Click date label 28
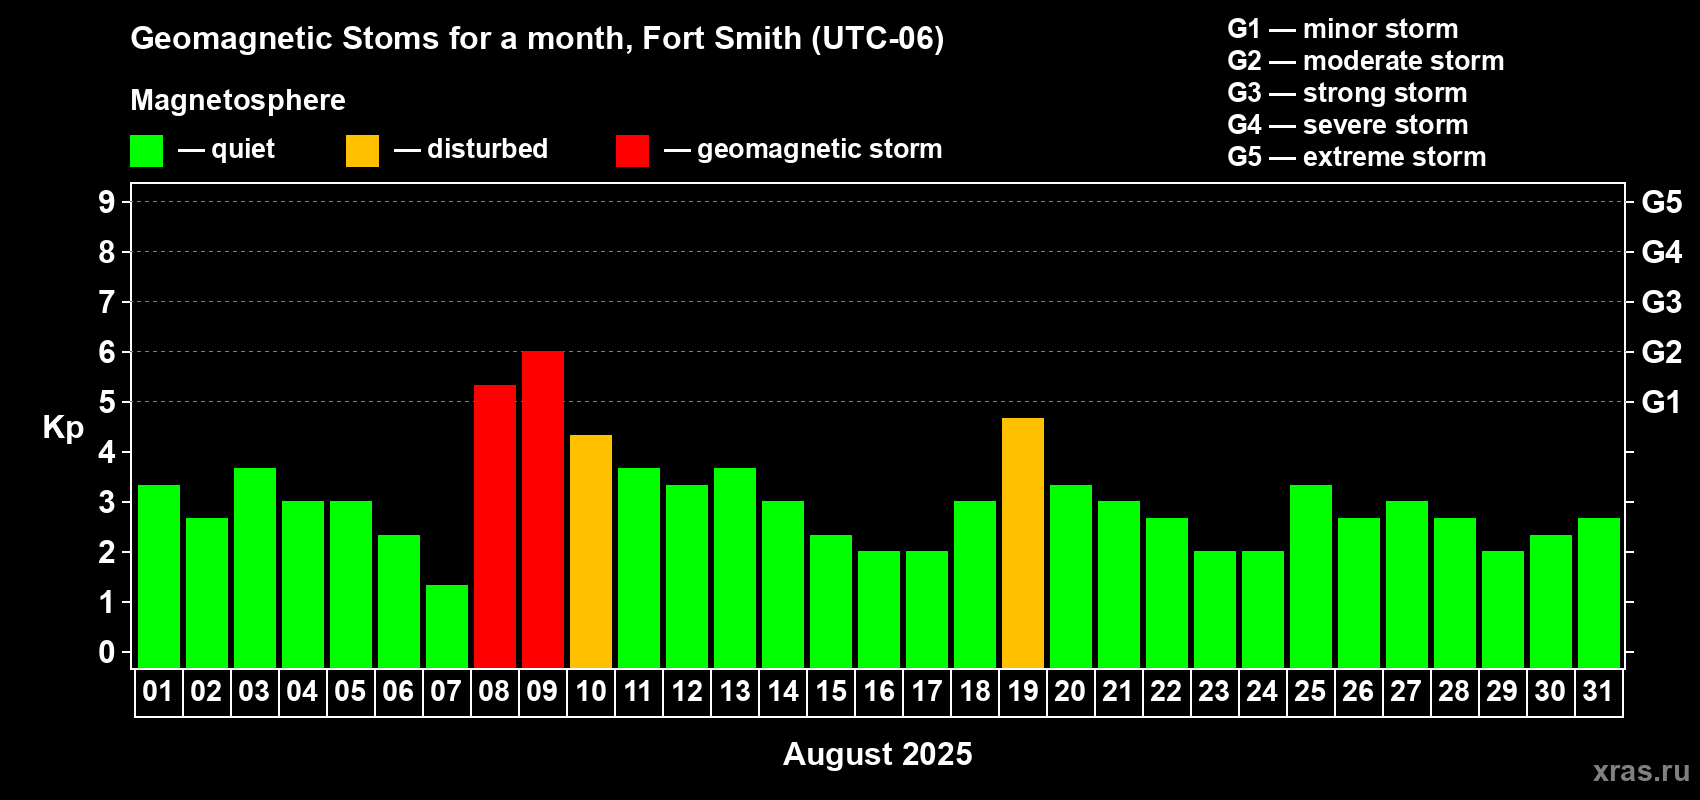 (x=1454, y=691)
